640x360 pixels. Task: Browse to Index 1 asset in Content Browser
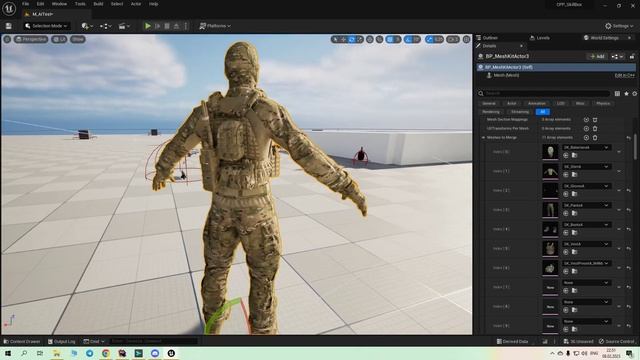pyautogui.click(x=575, y=175)
